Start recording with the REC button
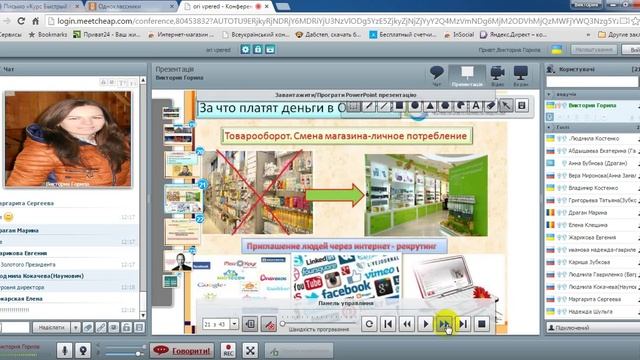The width and height of the screenshot is (640, 360). click(x=228, y=350)
